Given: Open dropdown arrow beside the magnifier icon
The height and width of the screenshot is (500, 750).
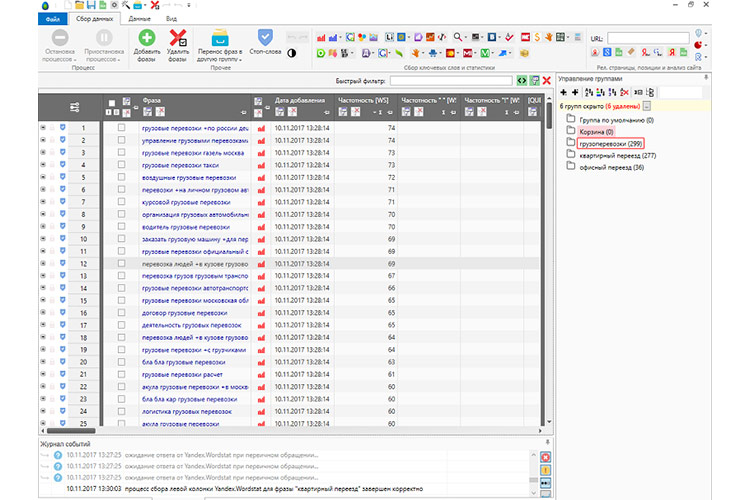Looking at the screenshot, I should click(x=465, y=37).
